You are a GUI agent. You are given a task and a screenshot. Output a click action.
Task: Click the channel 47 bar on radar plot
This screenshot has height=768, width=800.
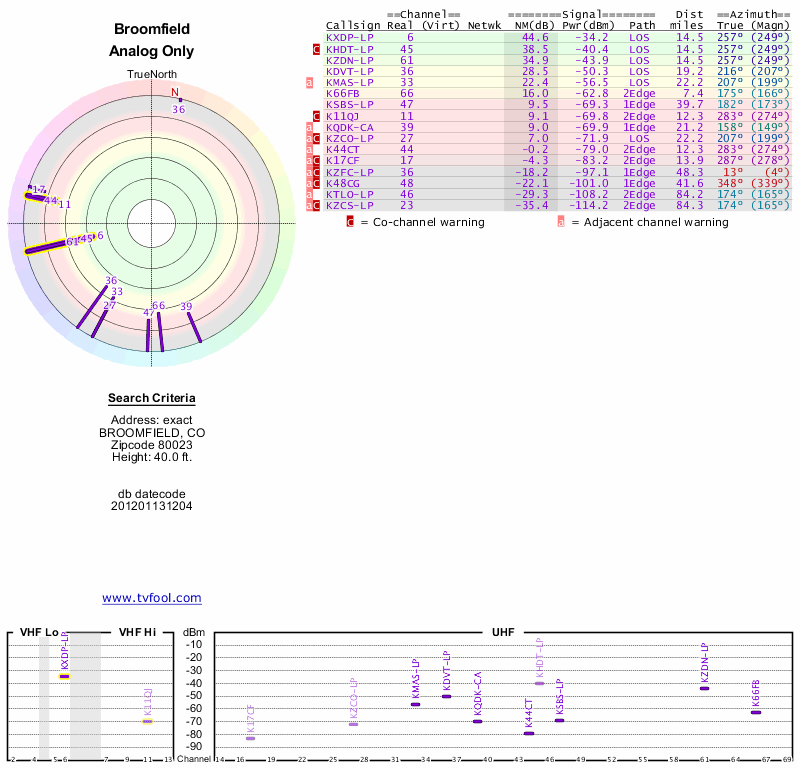pos(148,335)
